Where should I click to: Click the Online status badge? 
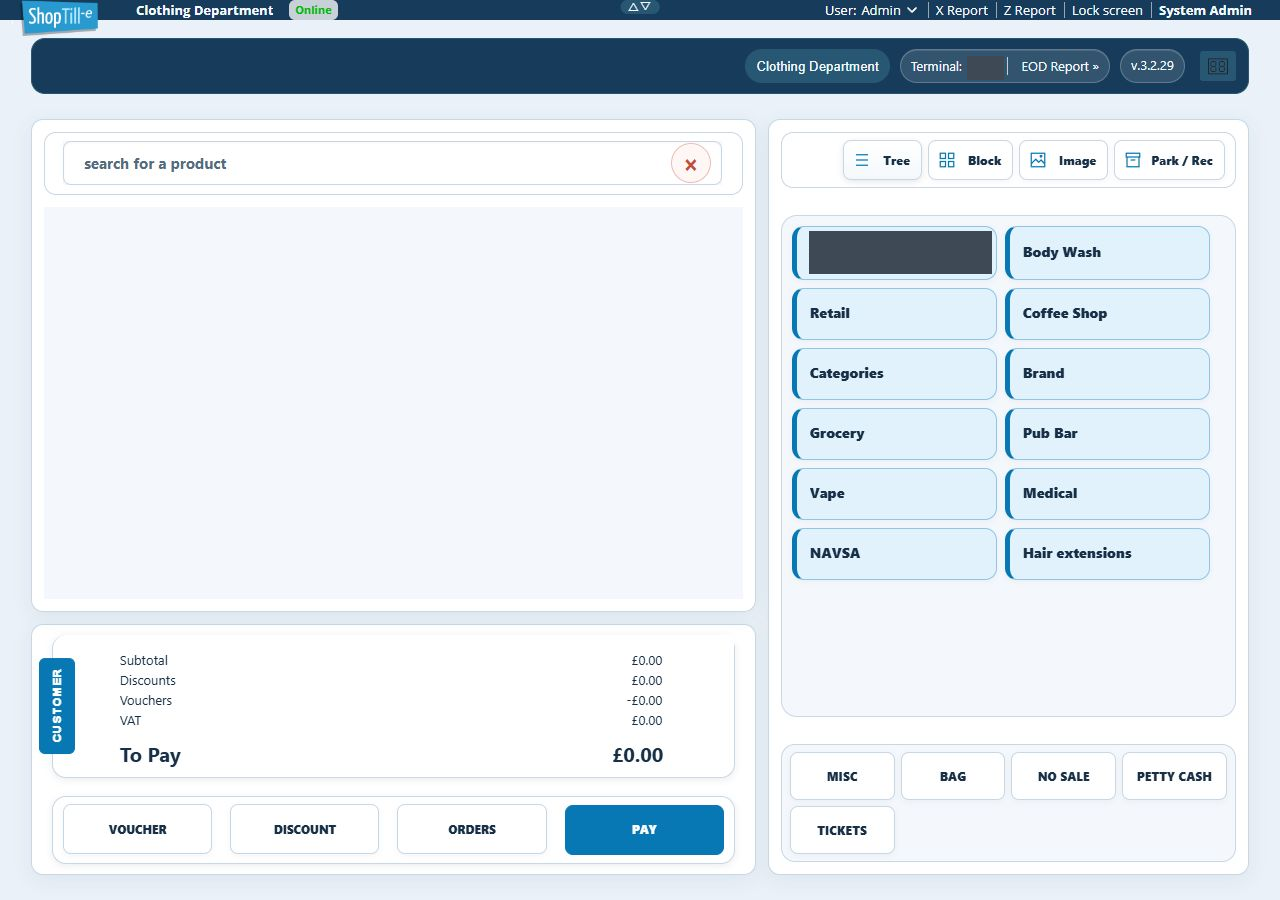click(x=313, y=10)
